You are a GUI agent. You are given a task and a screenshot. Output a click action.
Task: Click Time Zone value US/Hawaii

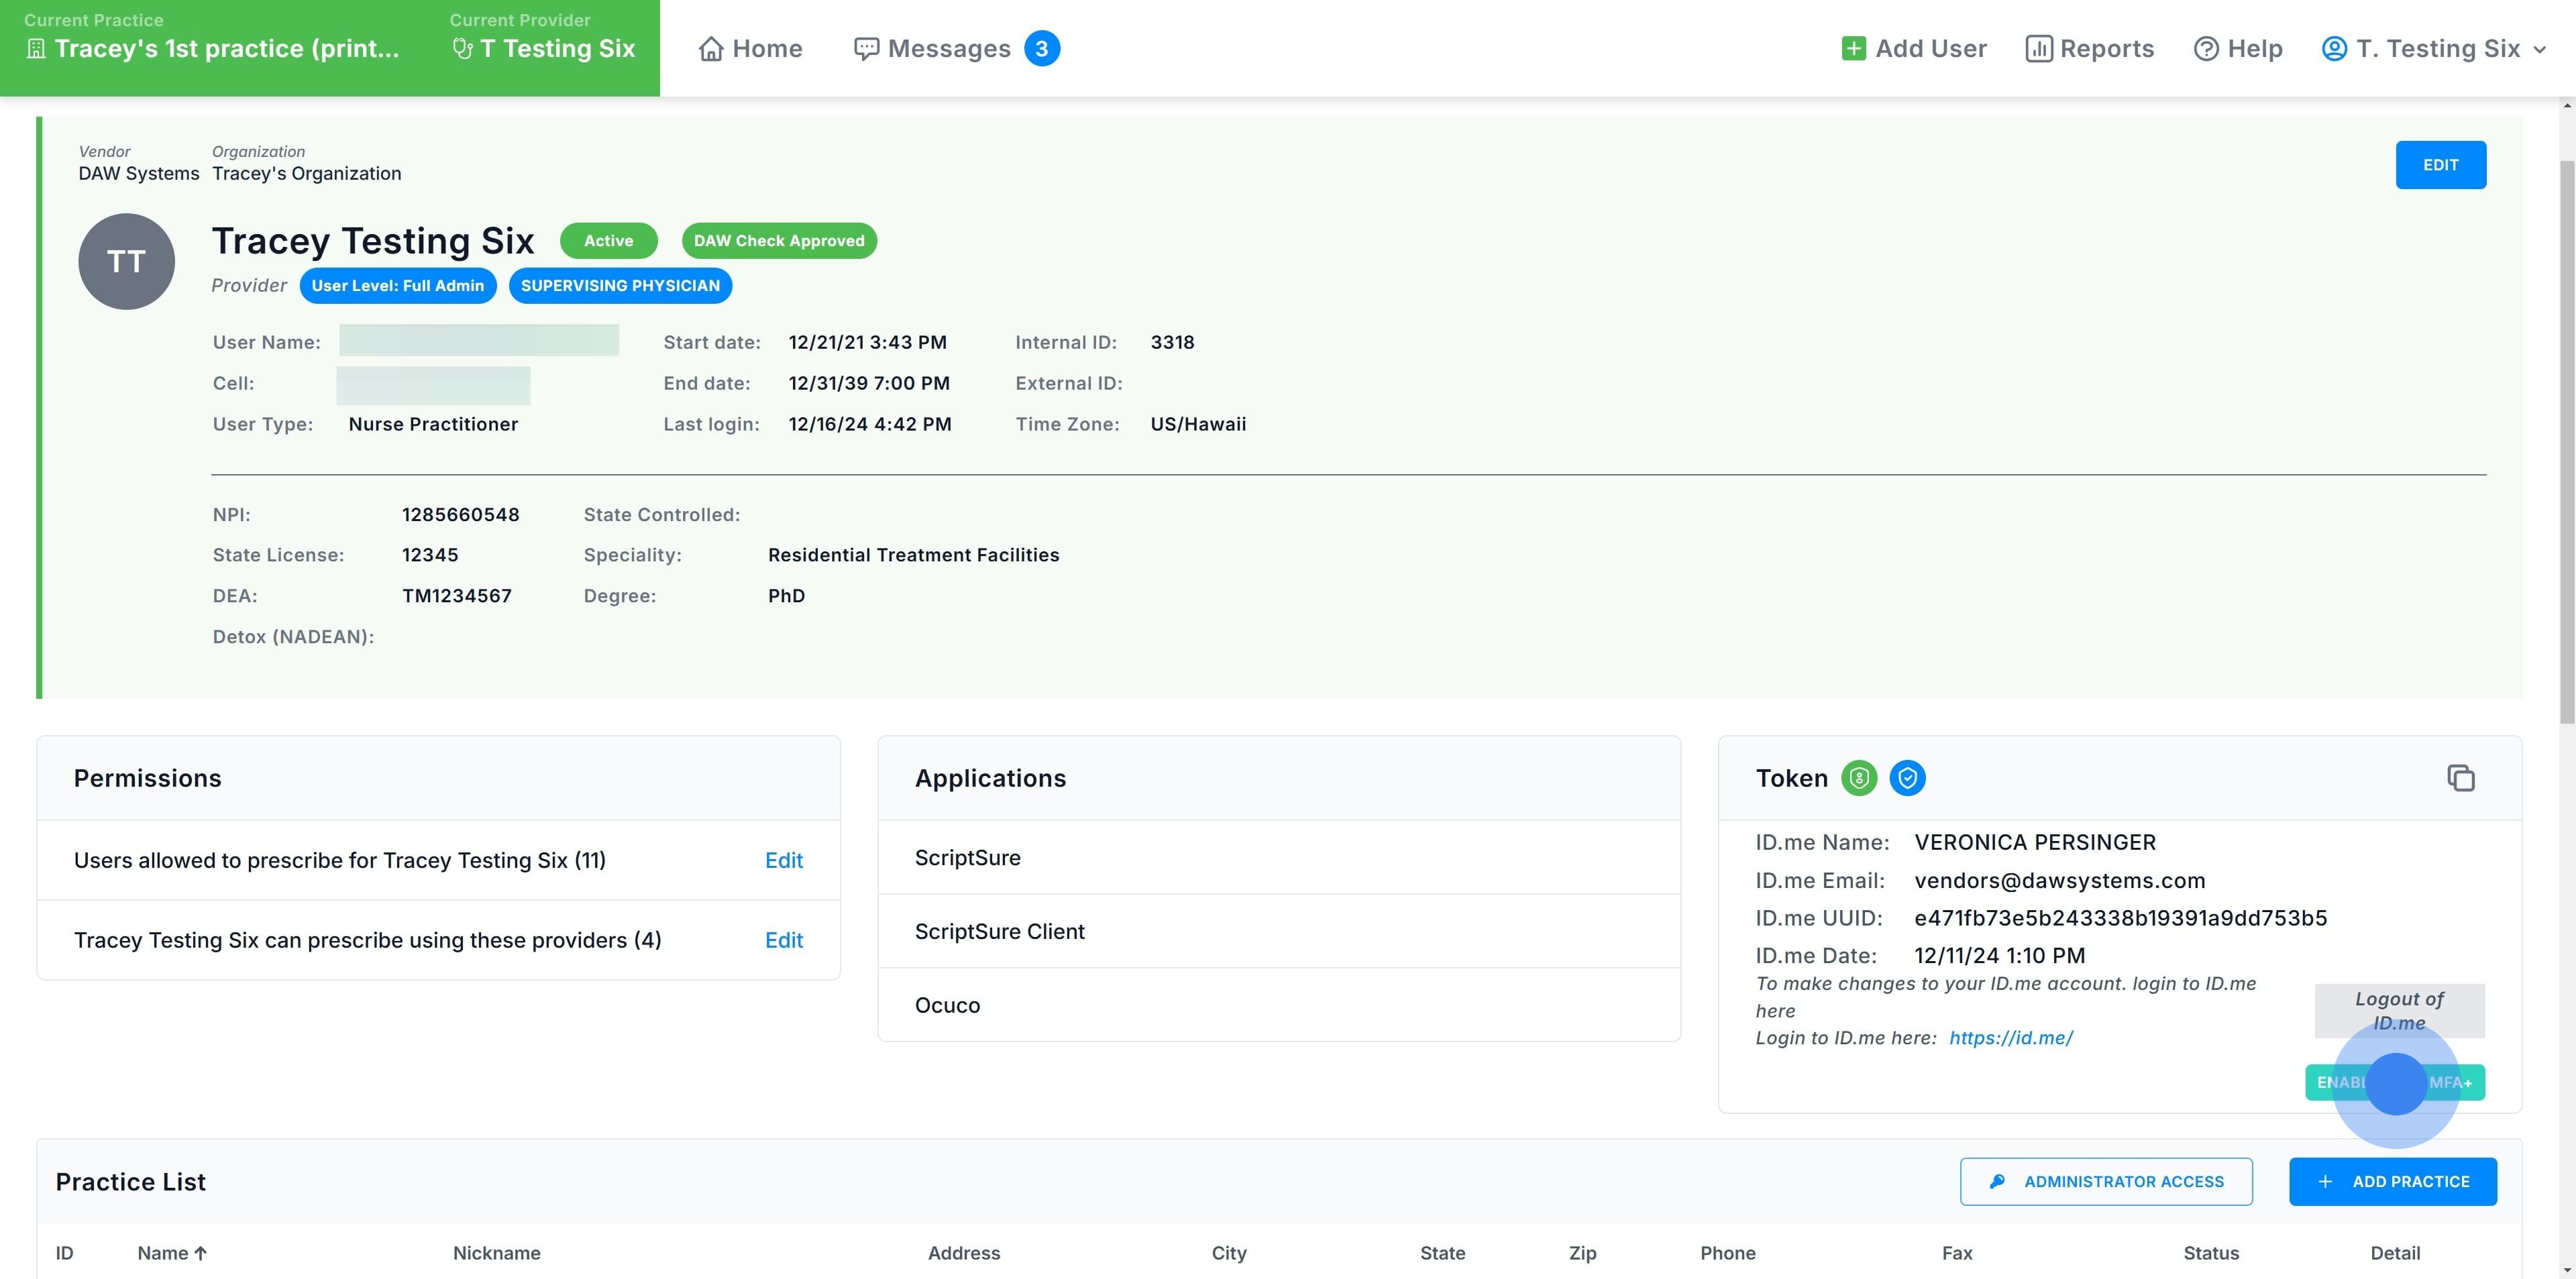pyautogui.click(x=1198, y=424)
